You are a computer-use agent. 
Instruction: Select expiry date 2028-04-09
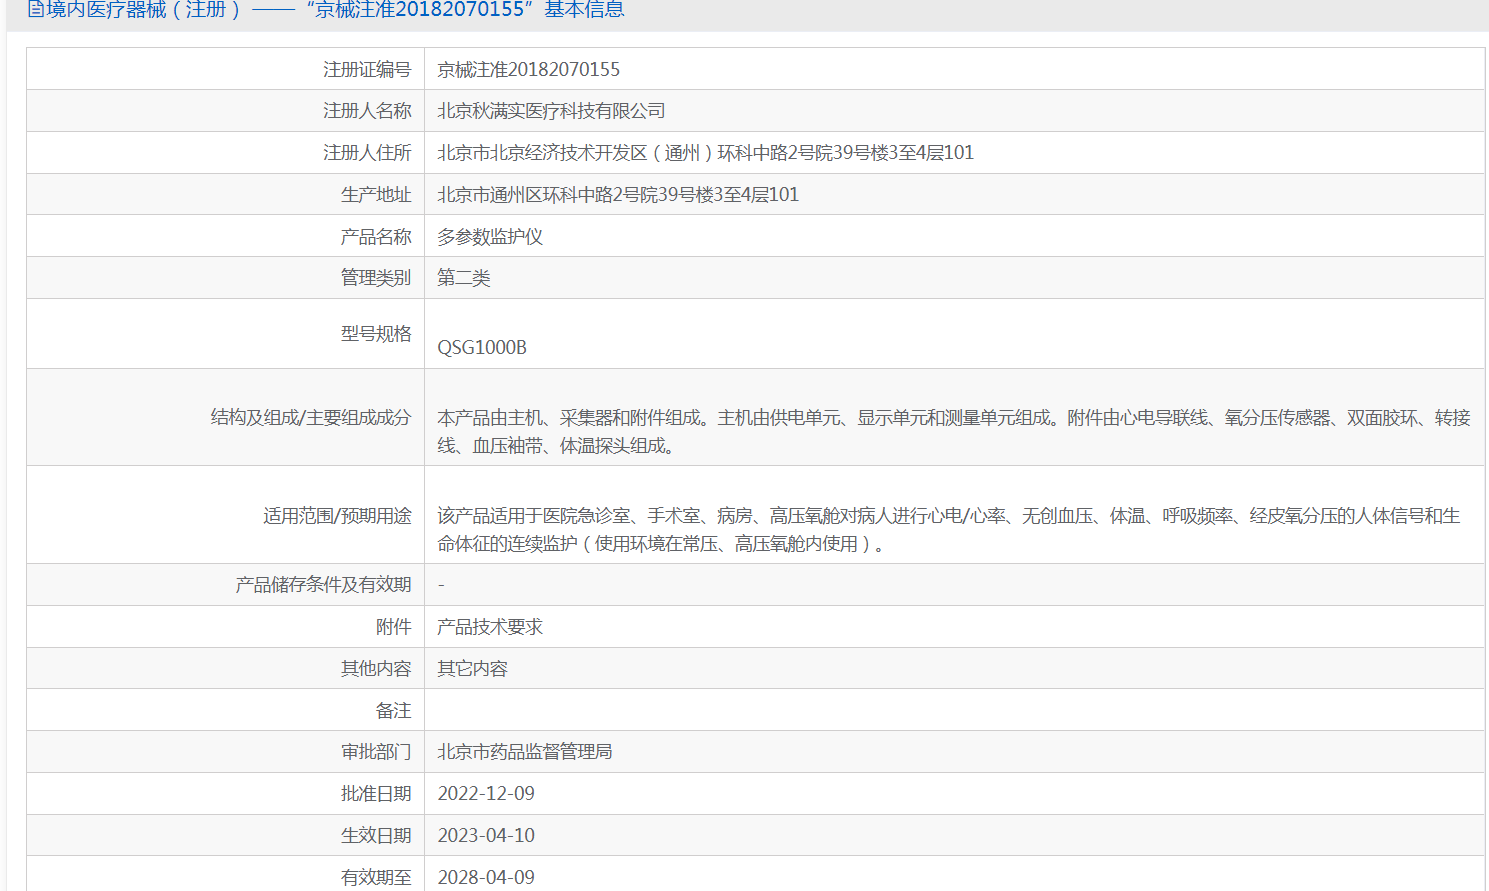[x=486, y=878]
